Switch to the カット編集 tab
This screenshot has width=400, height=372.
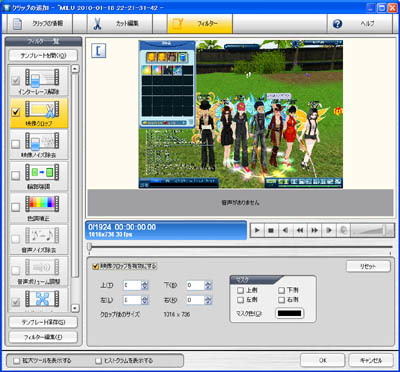point(119,24)
